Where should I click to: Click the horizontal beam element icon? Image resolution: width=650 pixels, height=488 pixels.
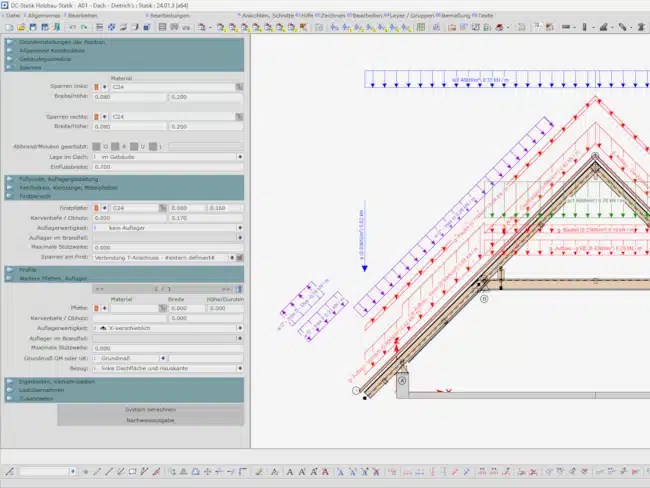(566, 27)
